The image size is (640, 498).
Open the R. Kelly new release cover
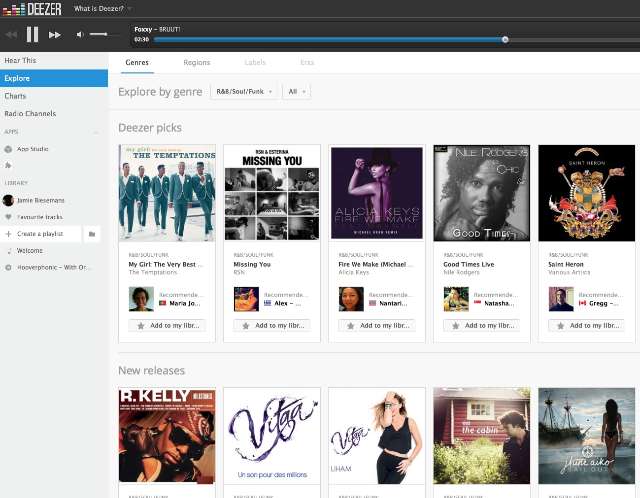click(x=167, y=436)
